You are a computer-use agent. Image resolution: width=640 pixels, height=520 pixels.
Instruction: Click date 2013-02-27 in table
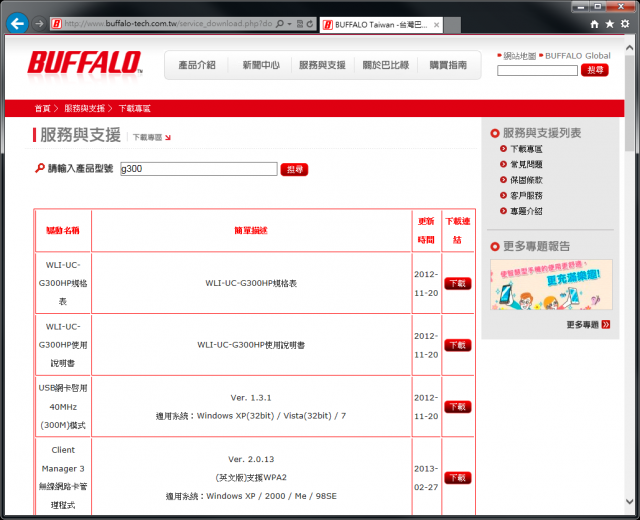tap(426, 478)
